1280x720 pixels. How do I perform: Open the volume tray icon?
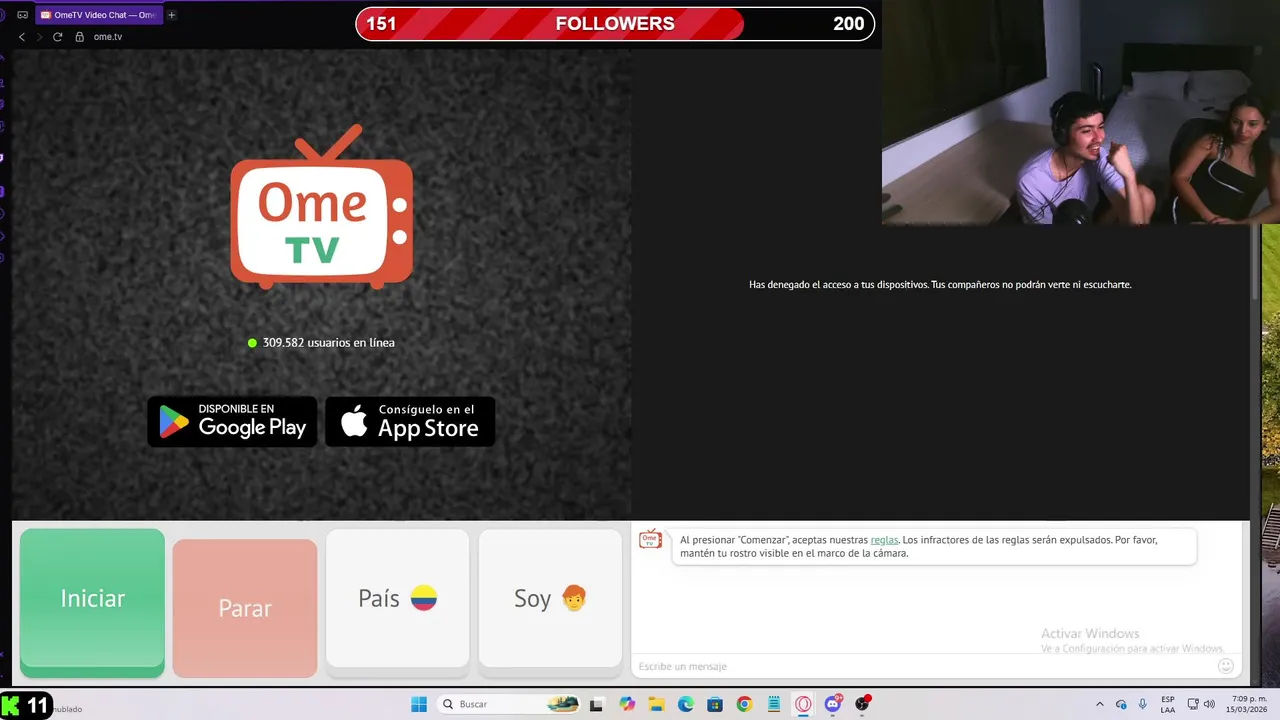pos(1209,704)
